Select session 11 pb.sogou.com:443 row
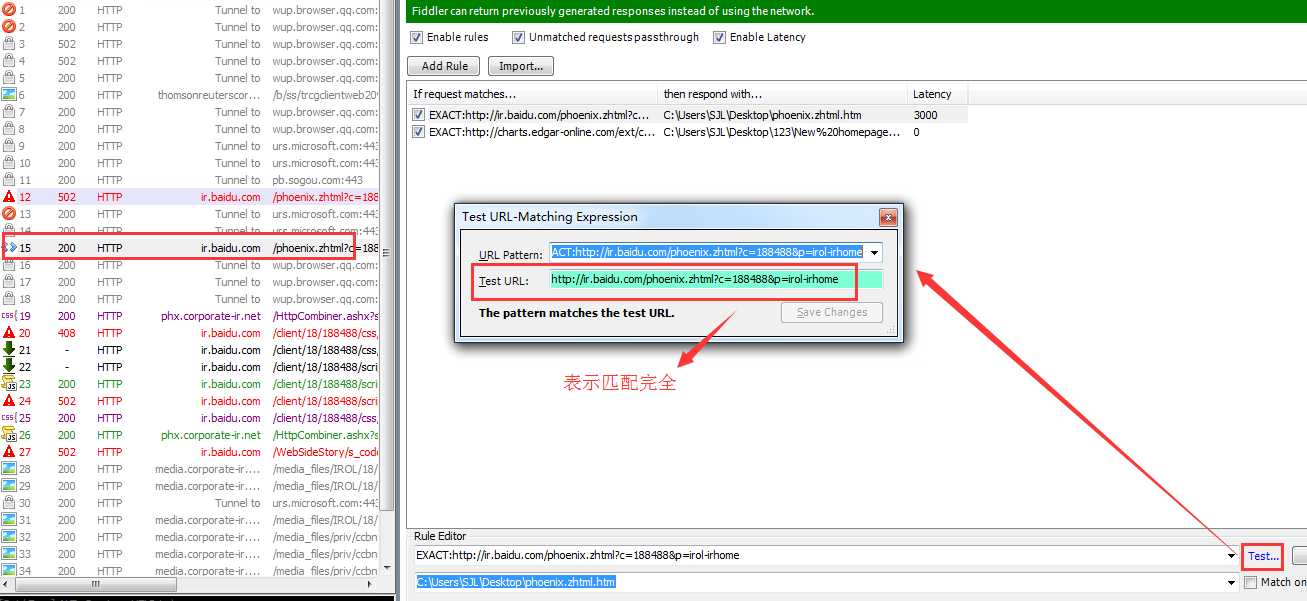Image resolution: width=1307 pixels, height=601 pixels. pos(190,180)
